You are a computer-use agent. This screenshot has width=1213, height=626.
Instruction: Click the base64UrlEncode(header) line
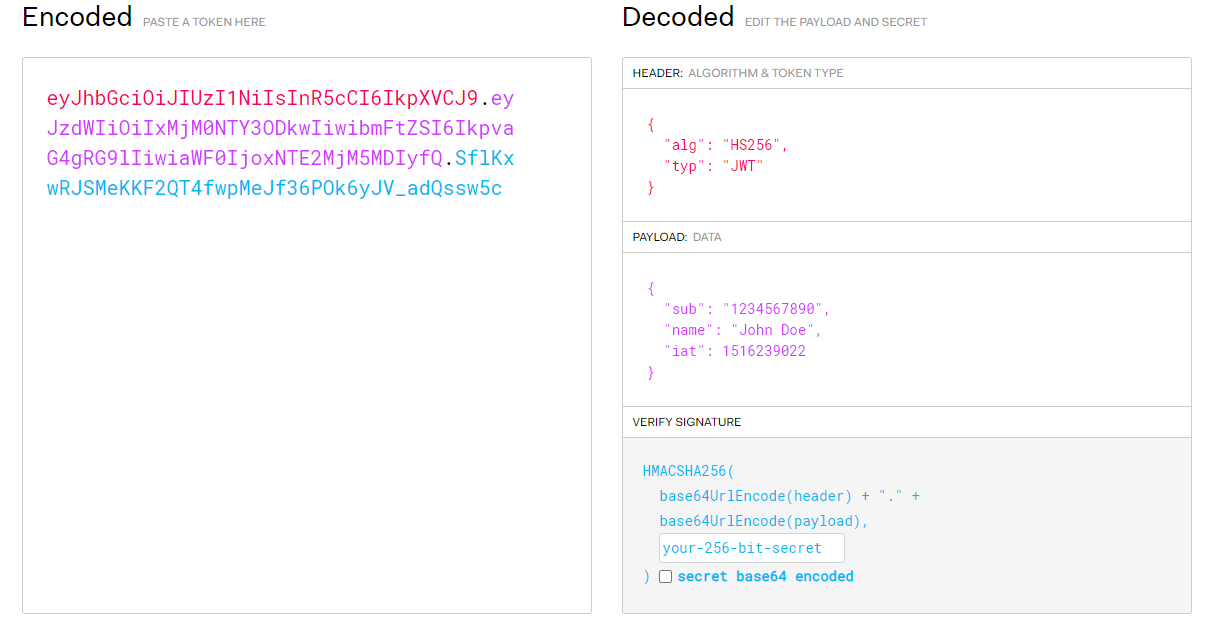788,496
